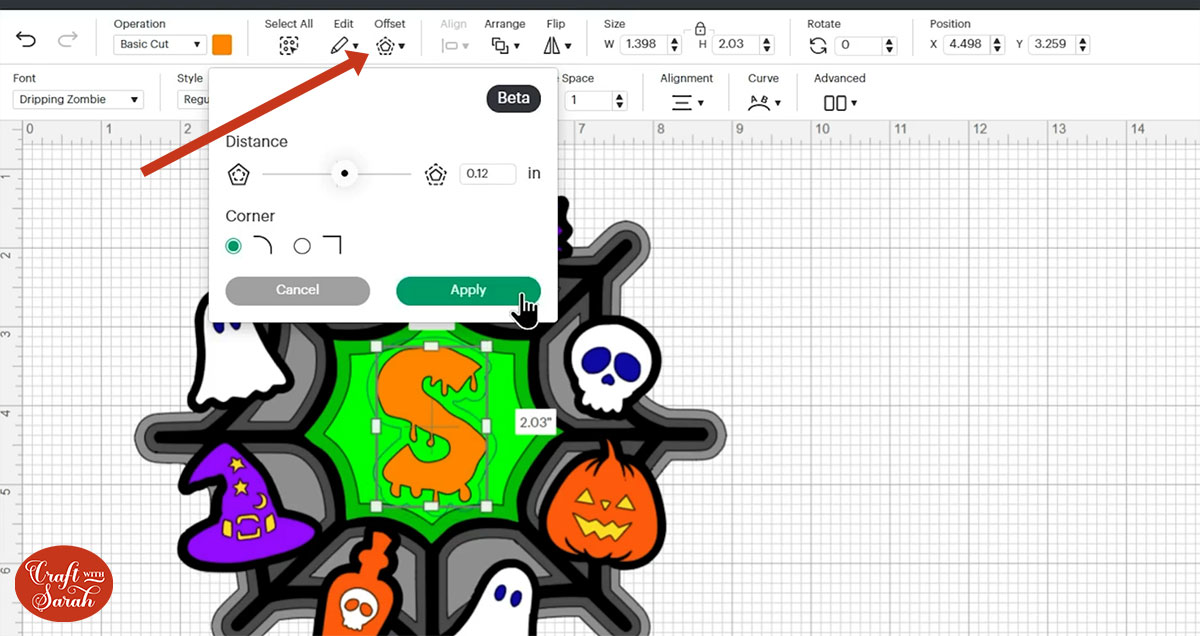The width and height of the screenshot is (1200, 636).
Task: Expand the Advanced dropdown arrow
Action: click(853, 103)
